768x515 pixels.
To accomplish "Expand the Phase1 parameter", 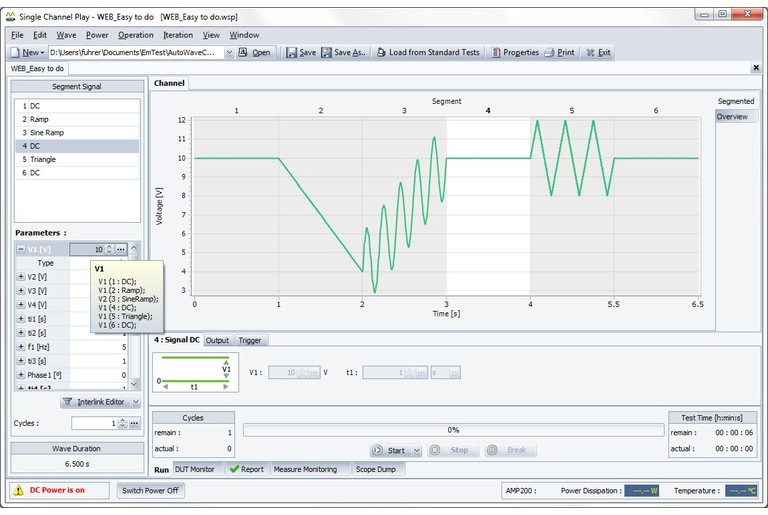I will [x=21, y=375].
